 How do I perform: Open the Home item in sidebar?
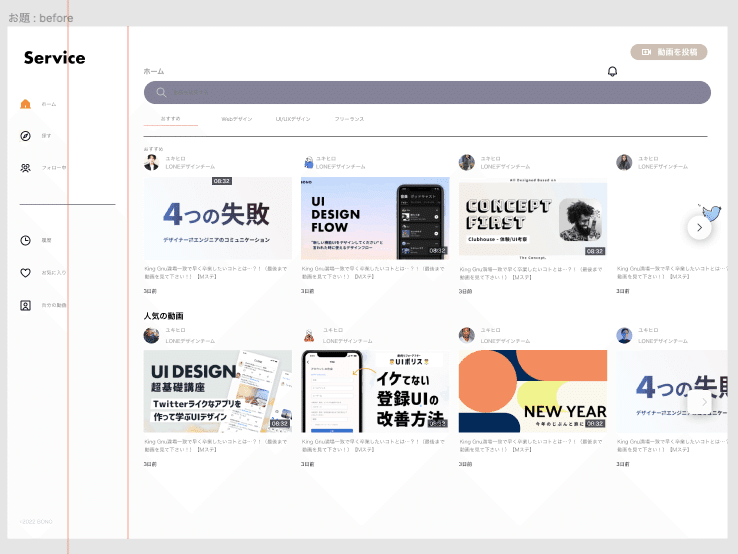(x=38, y=104)
